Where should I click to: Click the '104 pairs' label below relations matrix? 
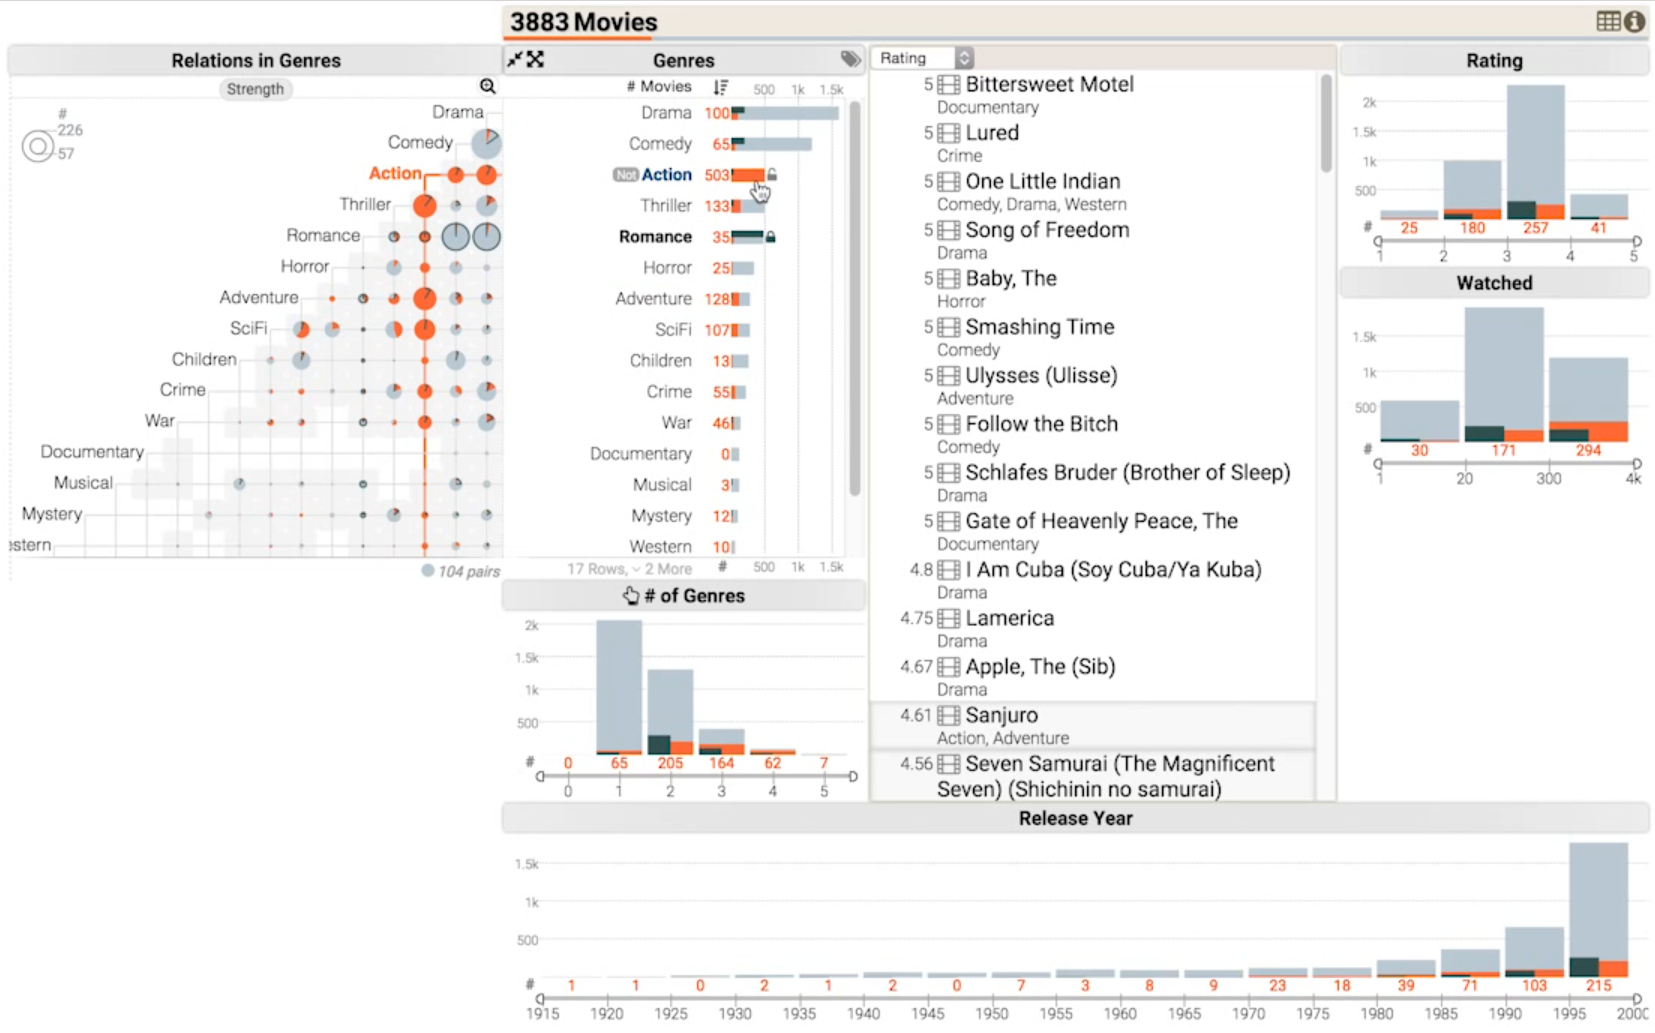coord(469,572)
